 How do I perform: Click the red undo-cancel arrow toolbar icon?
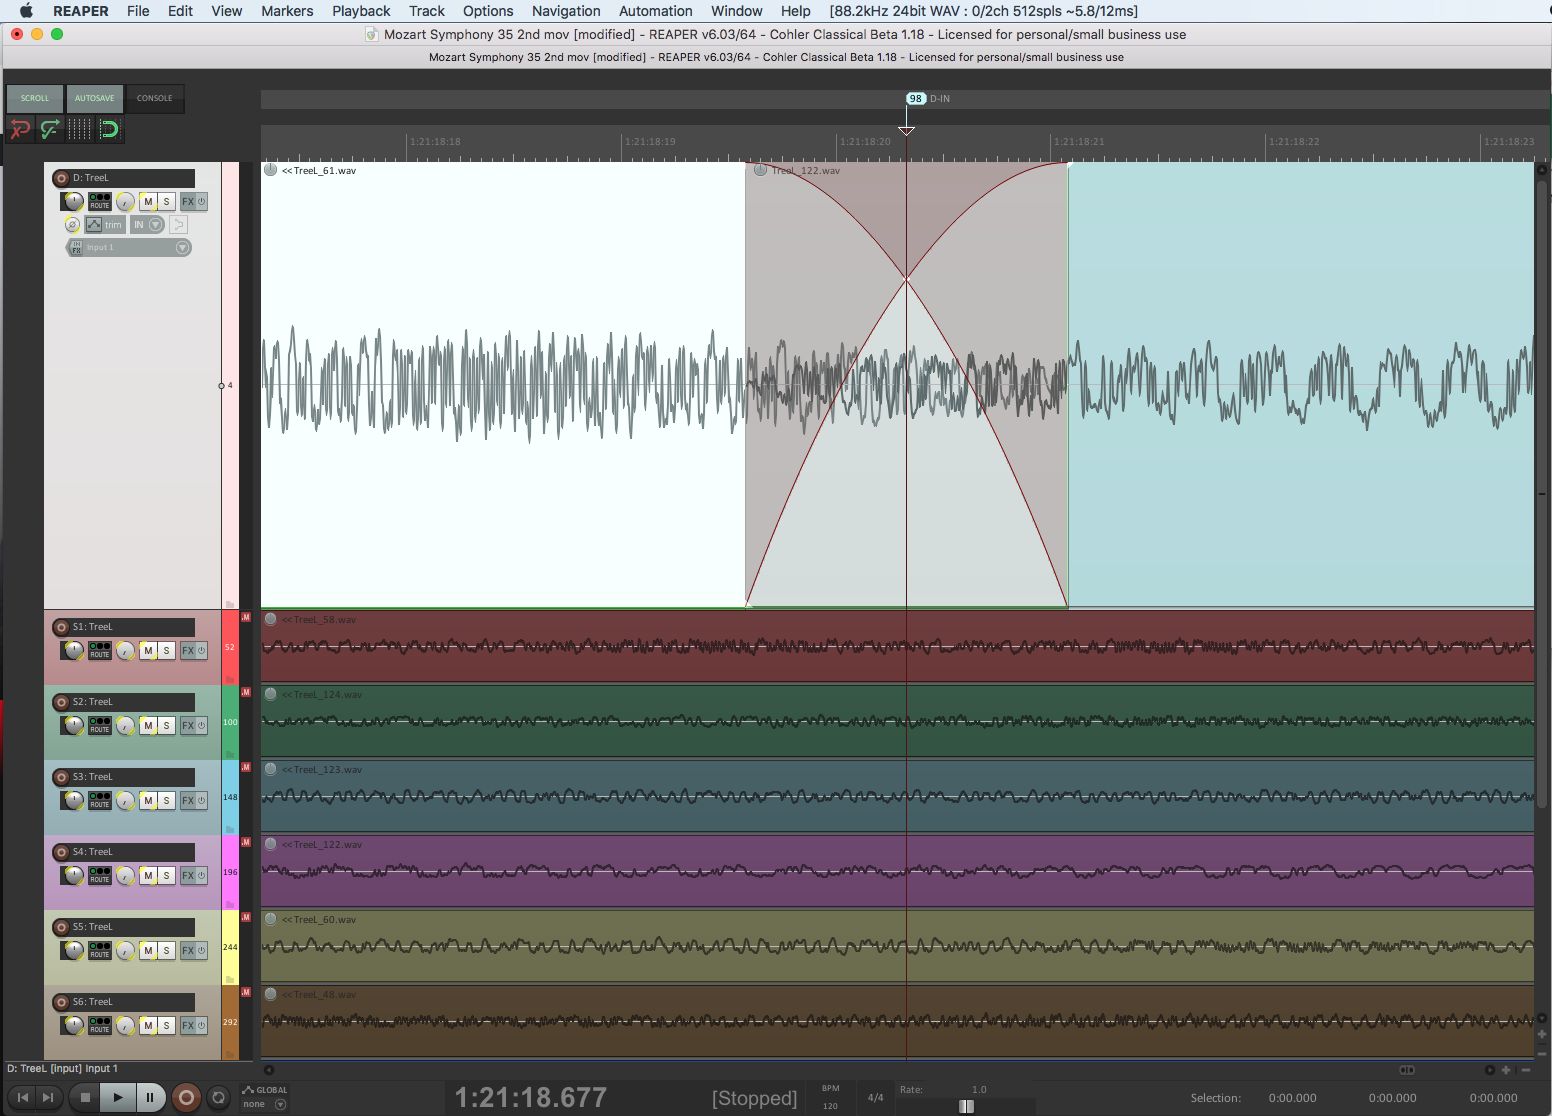pos(20,129)
